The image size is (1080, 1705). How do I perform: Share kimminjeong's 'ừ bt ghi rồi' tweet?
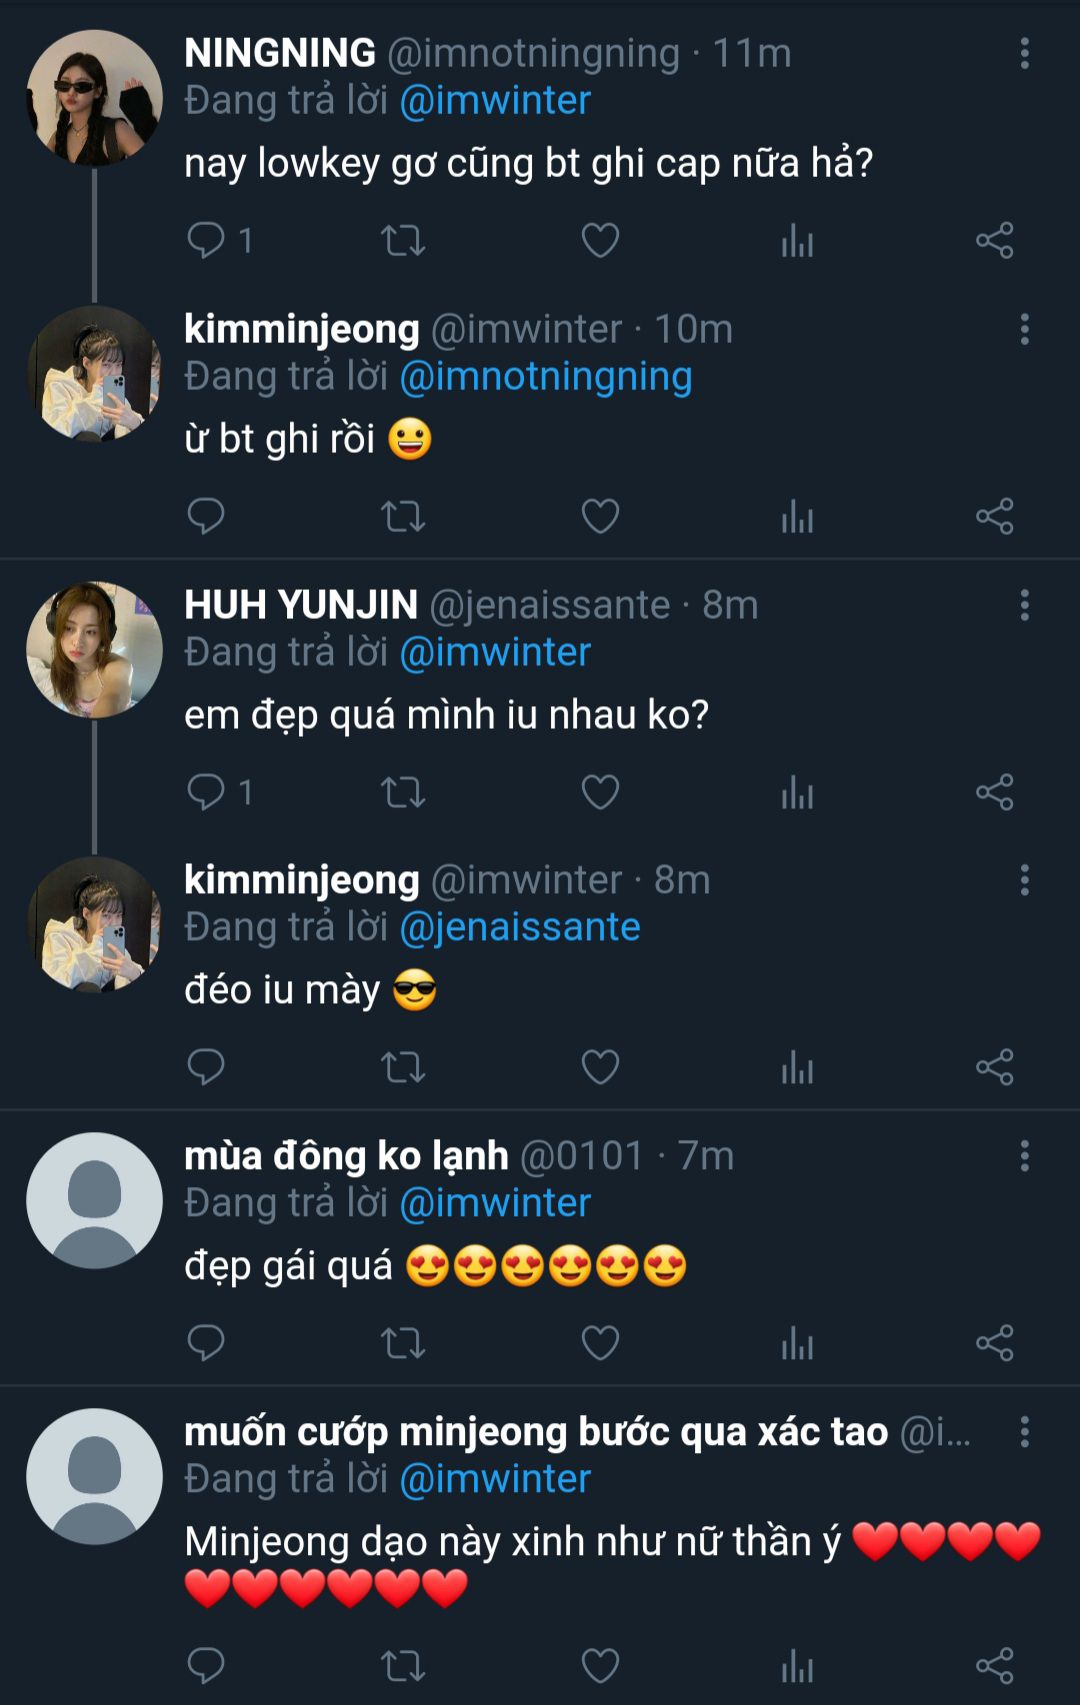coord(995,516)
